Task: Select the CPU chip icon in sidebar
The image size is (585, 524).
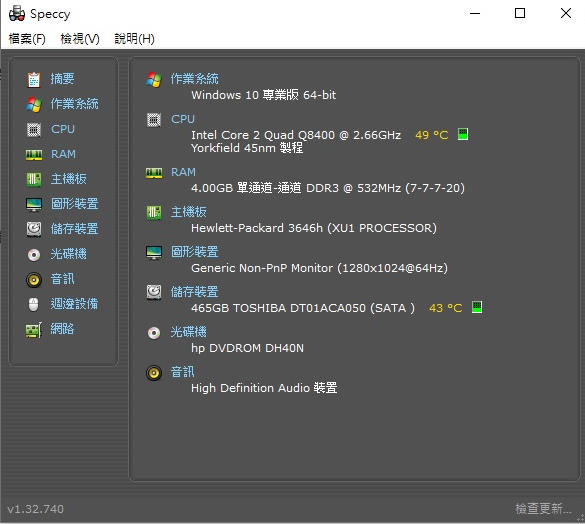Action: [34, 130]
